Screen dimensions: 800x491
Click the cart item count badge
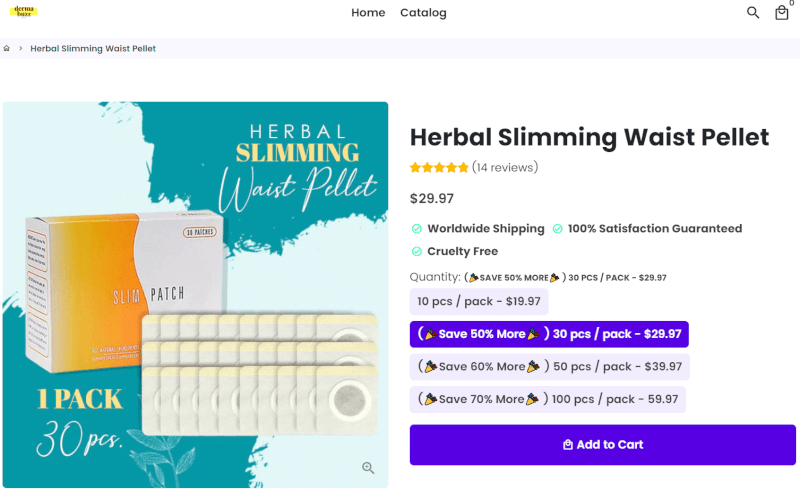tap(791, 4)
